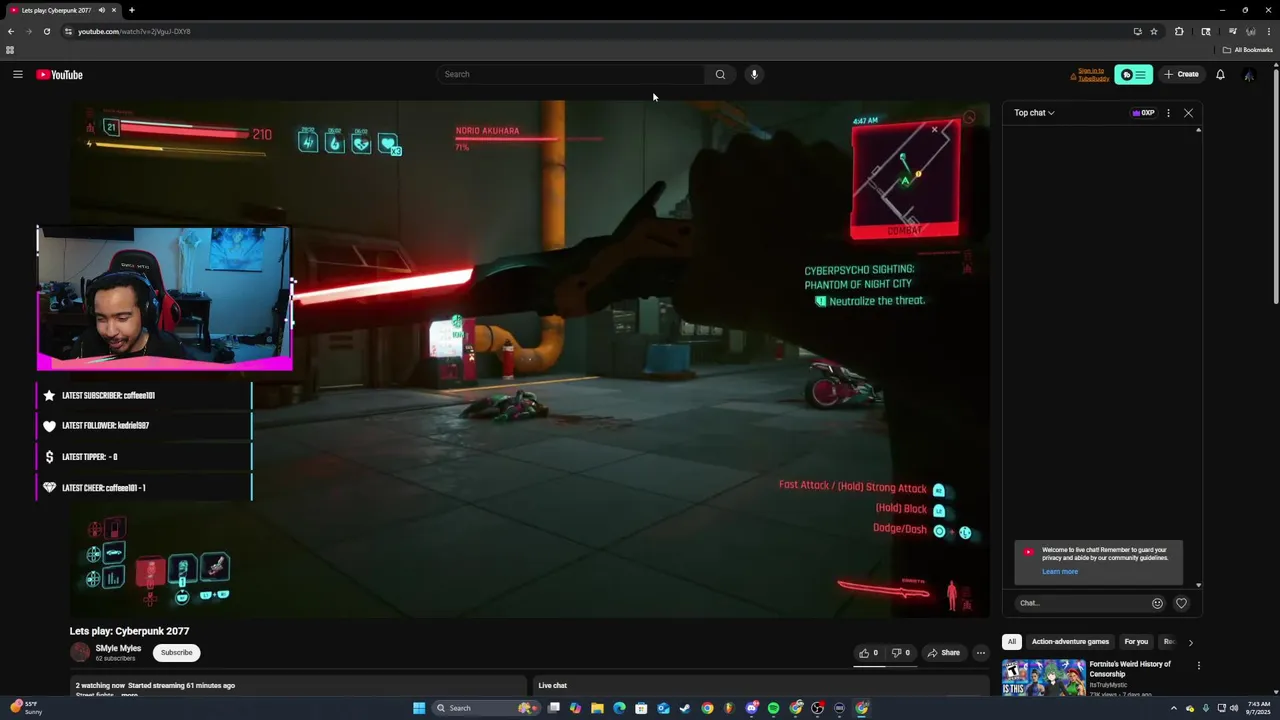
Task: Open more video actions three-dot button
Action: pos(980,653)
